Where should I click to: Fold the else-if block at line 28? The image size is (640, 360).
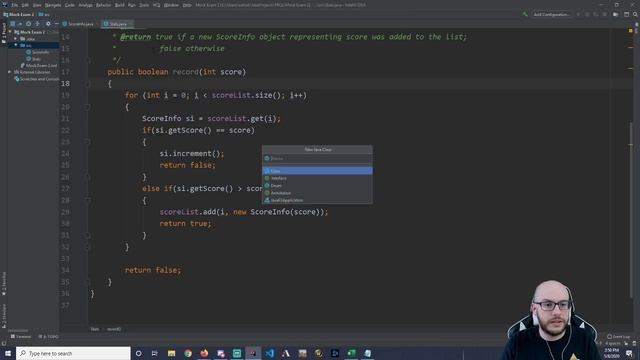(x=88, y=200)
